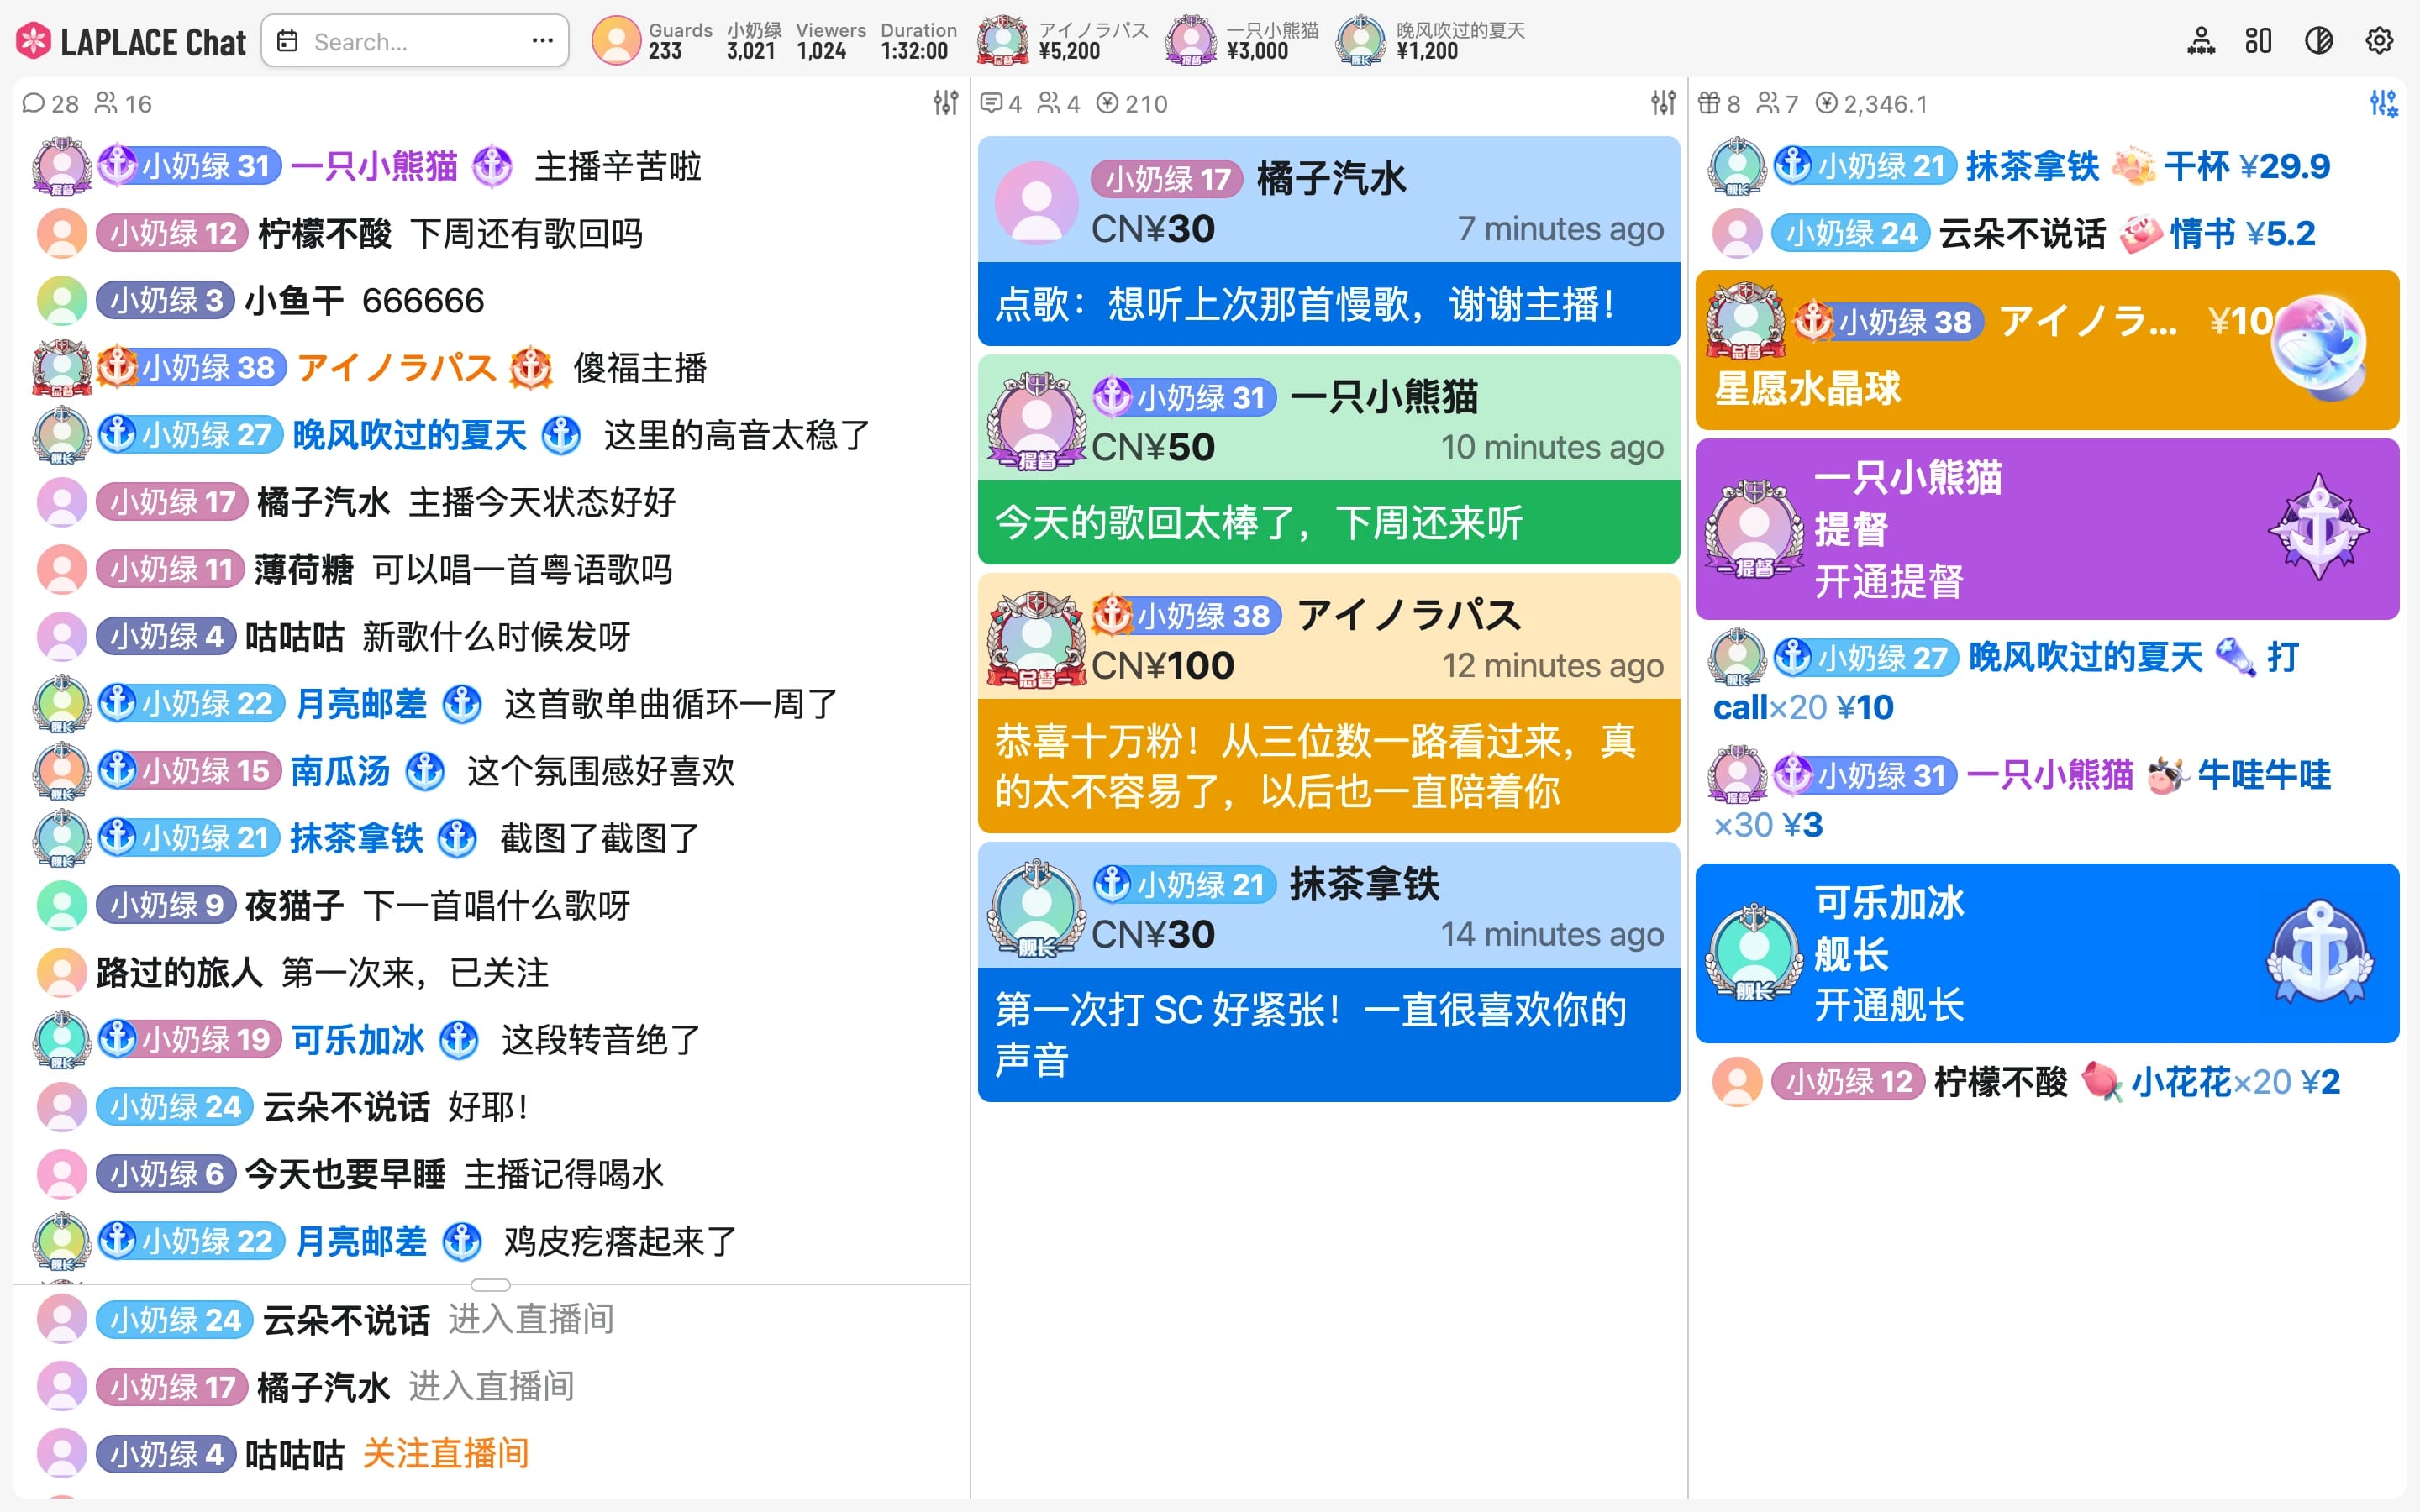Open chat column filter sliders icon
This screenshot has width=2420, height=1512.
946,103
